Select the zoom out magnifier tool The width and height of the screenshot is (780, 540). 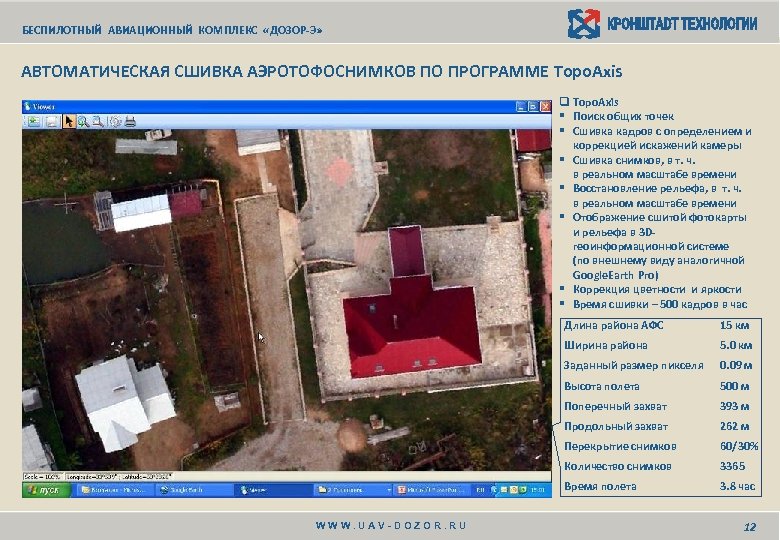click(x=98, y=121)
